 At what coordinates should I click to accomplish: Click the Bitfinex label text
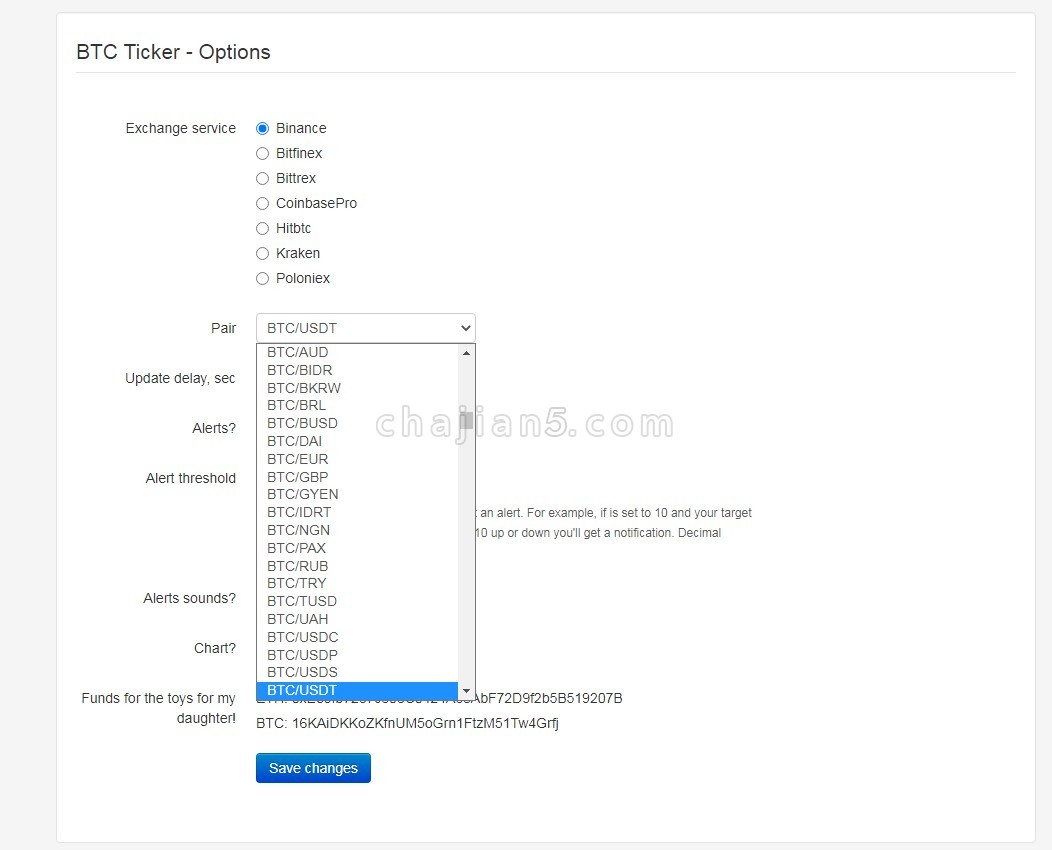pos(299,154)
